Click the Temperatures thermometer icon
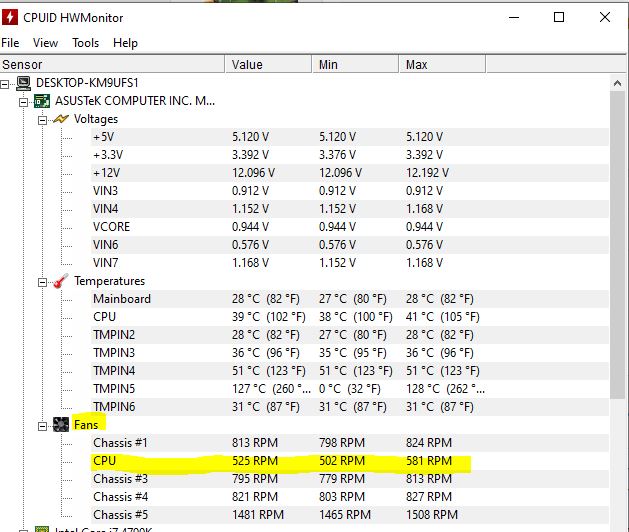629x532 pixels. click(61, 281)
